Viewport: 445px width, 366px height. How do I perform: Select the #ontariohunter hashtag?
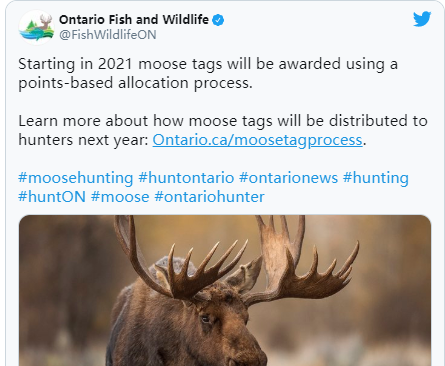click(x=209, y=197)
